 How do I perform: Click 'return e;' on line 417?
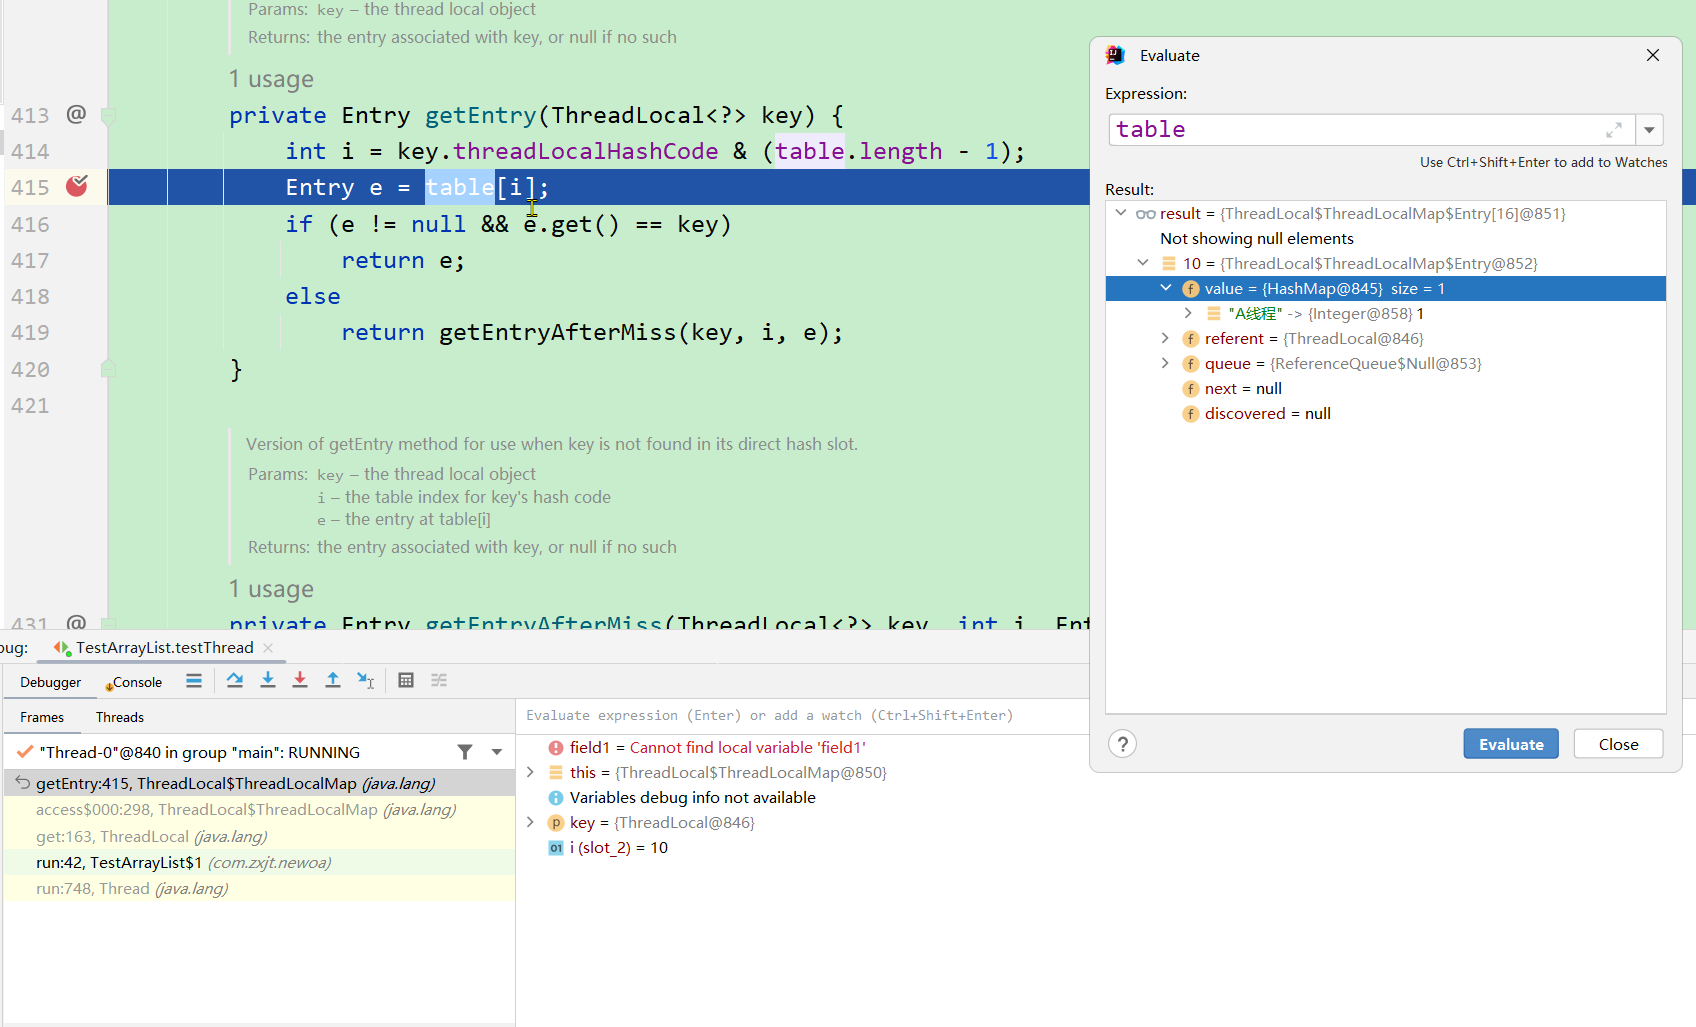point(403,260)
